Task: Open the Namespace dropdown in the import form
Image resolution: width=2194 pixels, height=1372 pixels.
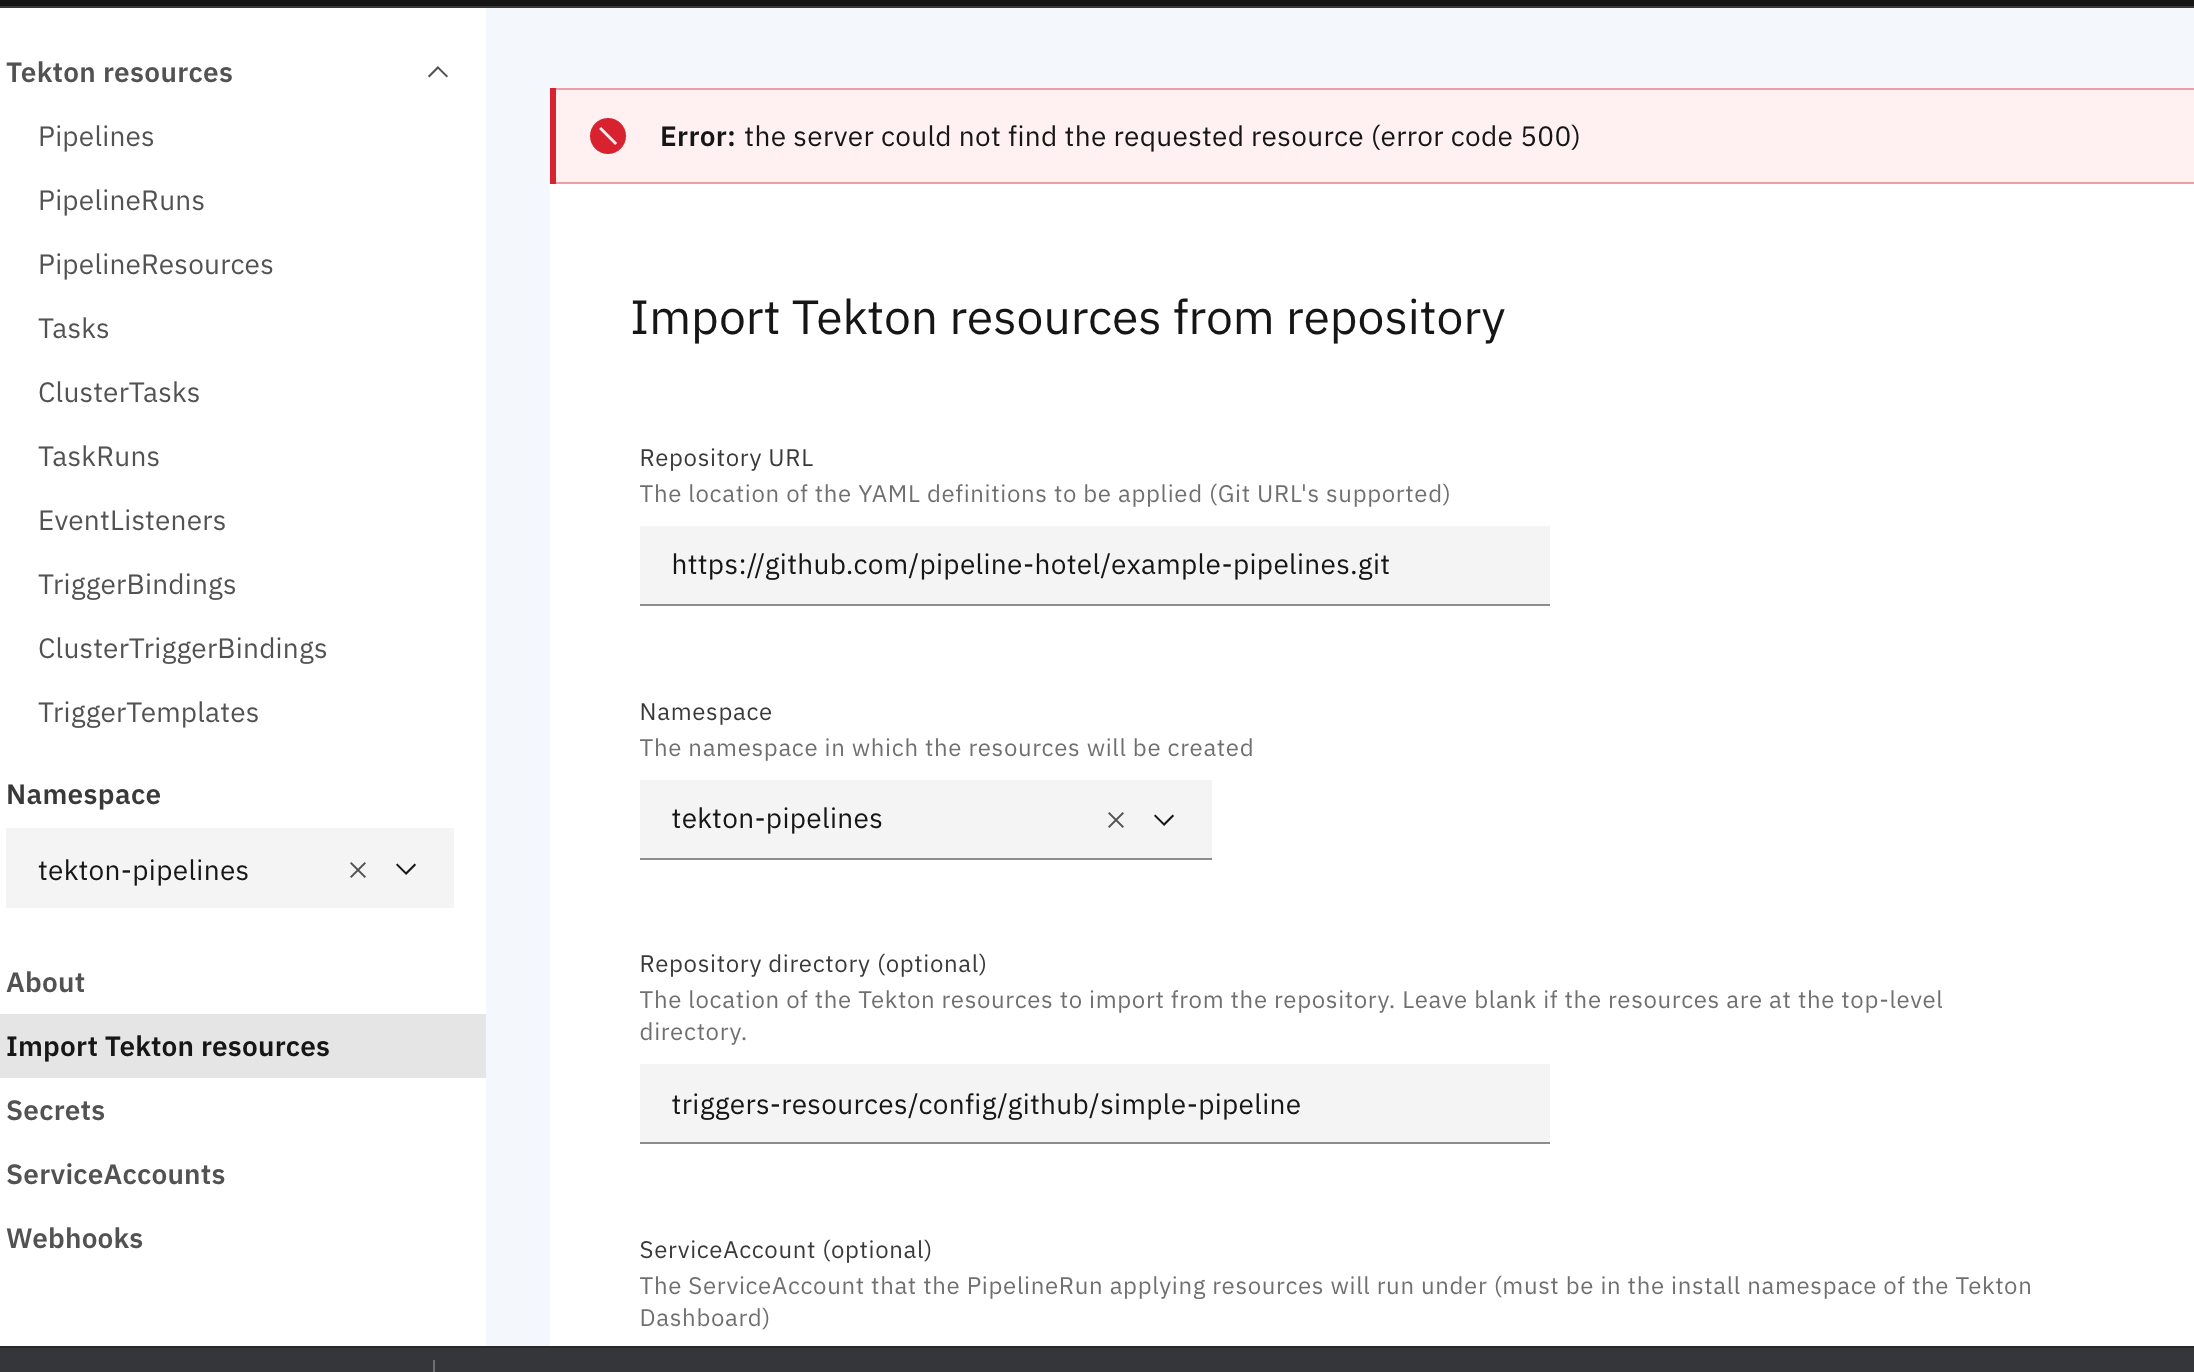Action: pyautogui.click(x=1163, y=820)
